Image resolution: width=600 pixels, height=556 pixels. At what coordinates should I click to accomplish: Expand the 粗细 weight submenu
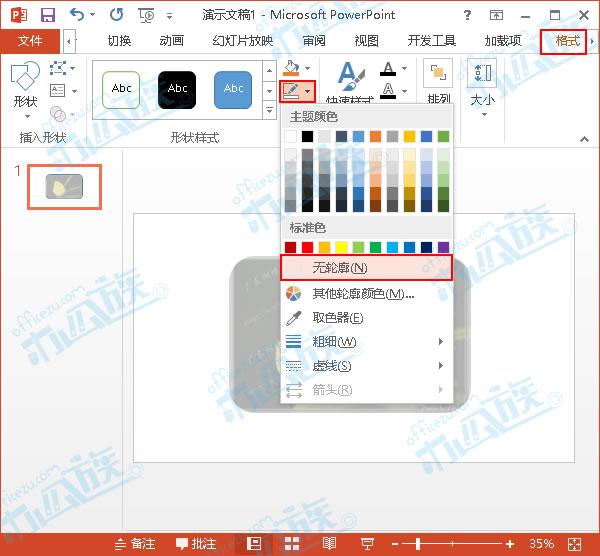click(x=367, y=341)
